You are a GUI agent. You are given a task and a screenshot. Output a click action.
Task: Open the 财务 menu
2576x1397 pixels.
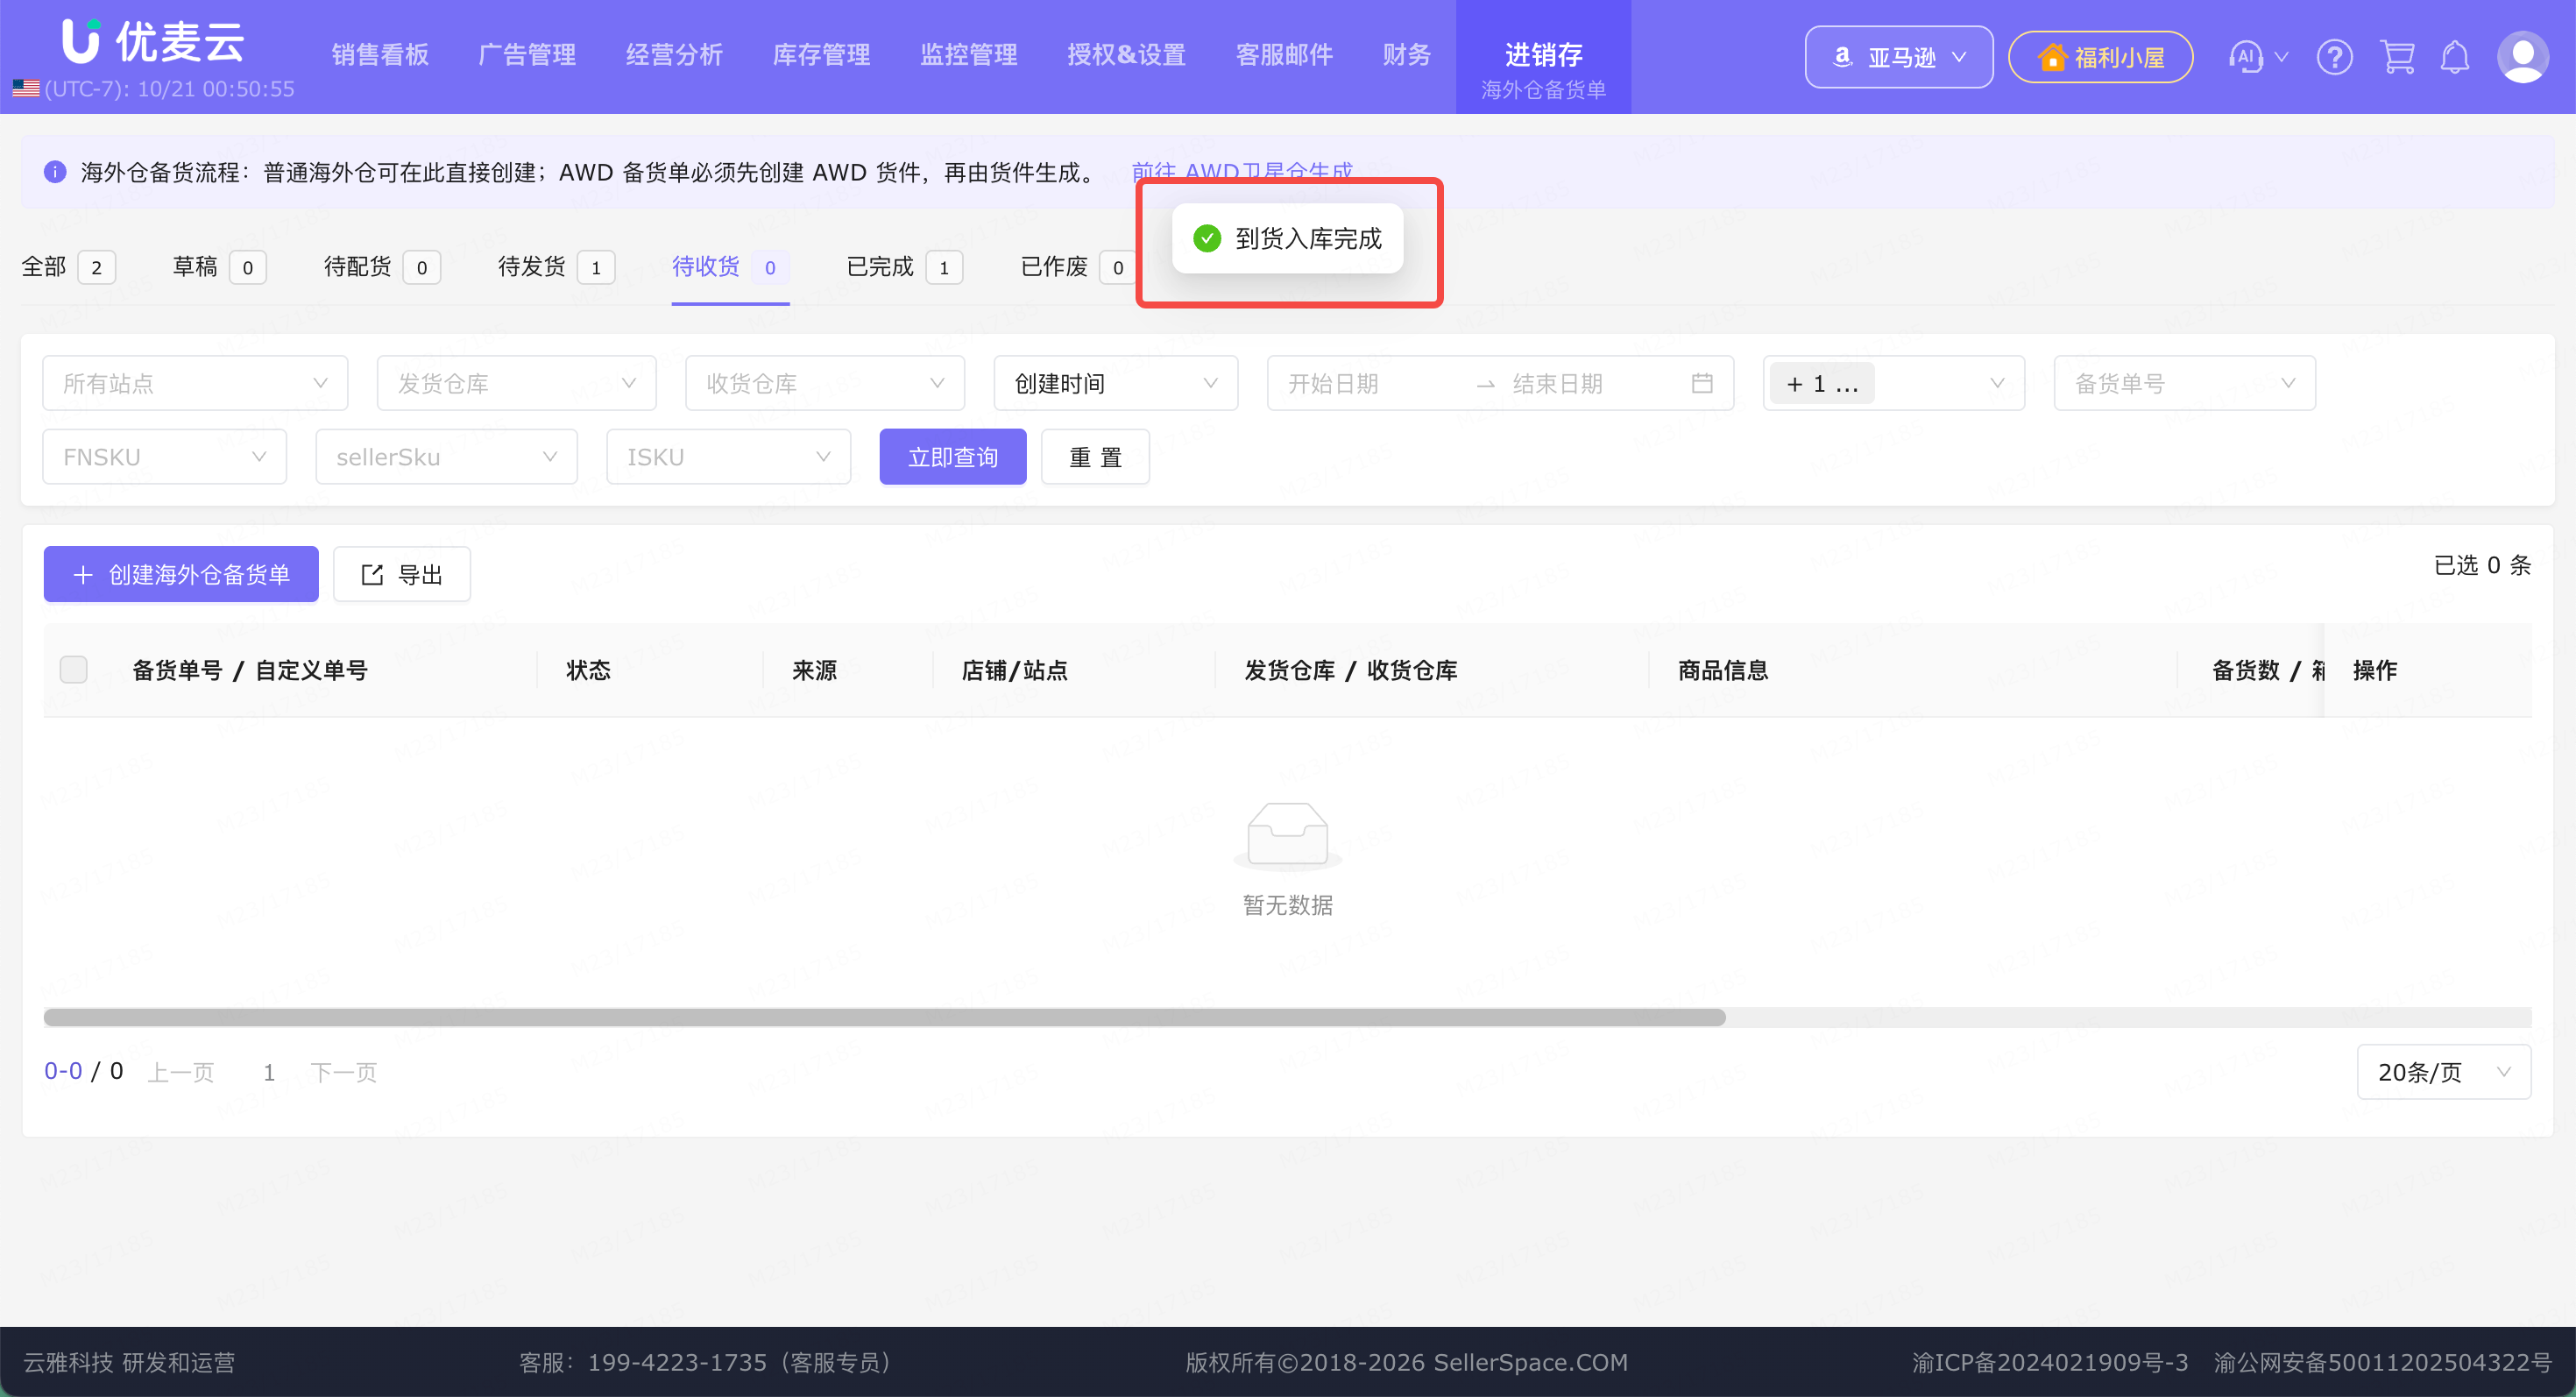tap(1406, 55)
